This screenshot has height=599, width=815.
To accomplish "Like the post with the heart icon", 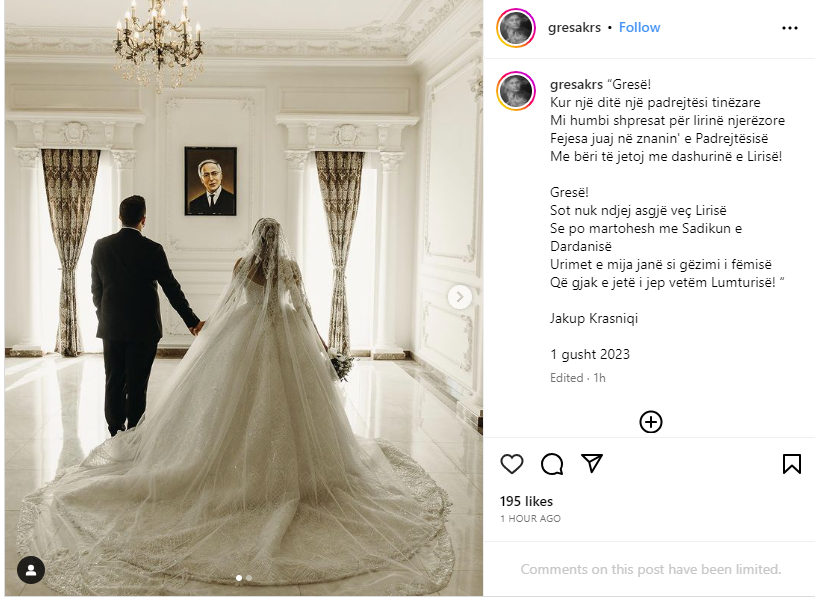I will (x=511, y=463).
